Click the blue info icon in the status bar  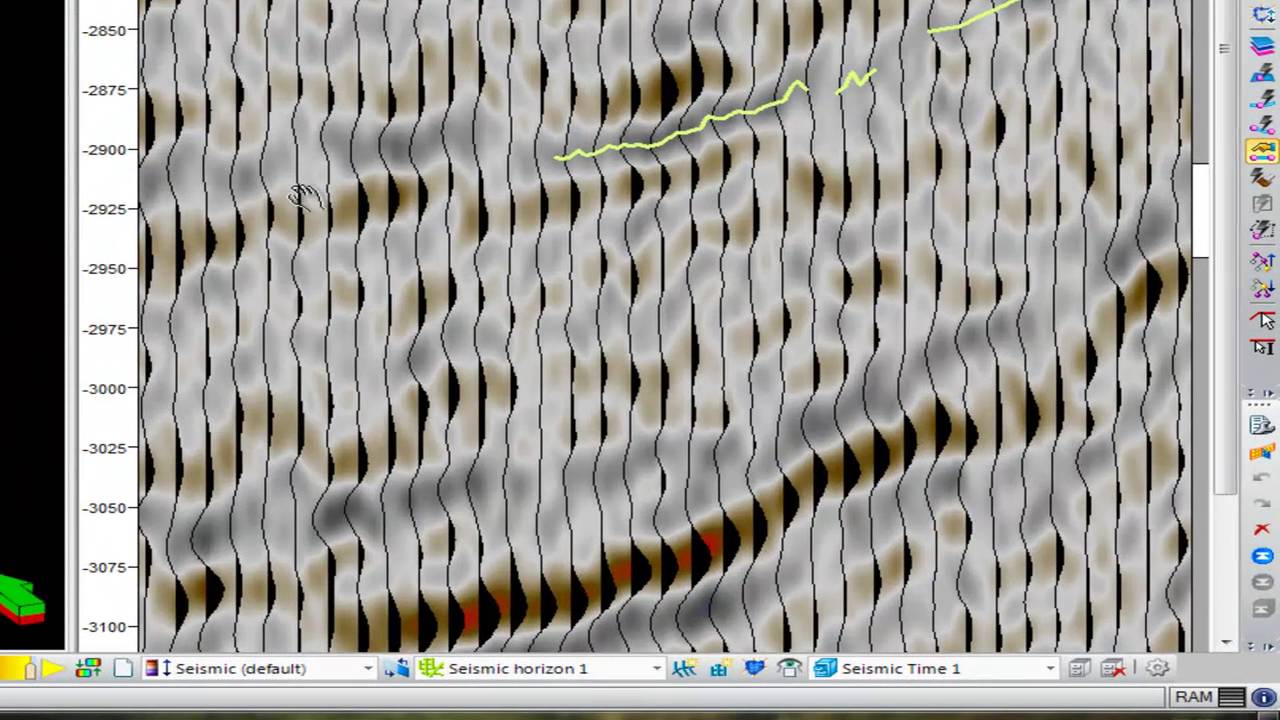click(1263, 697)
